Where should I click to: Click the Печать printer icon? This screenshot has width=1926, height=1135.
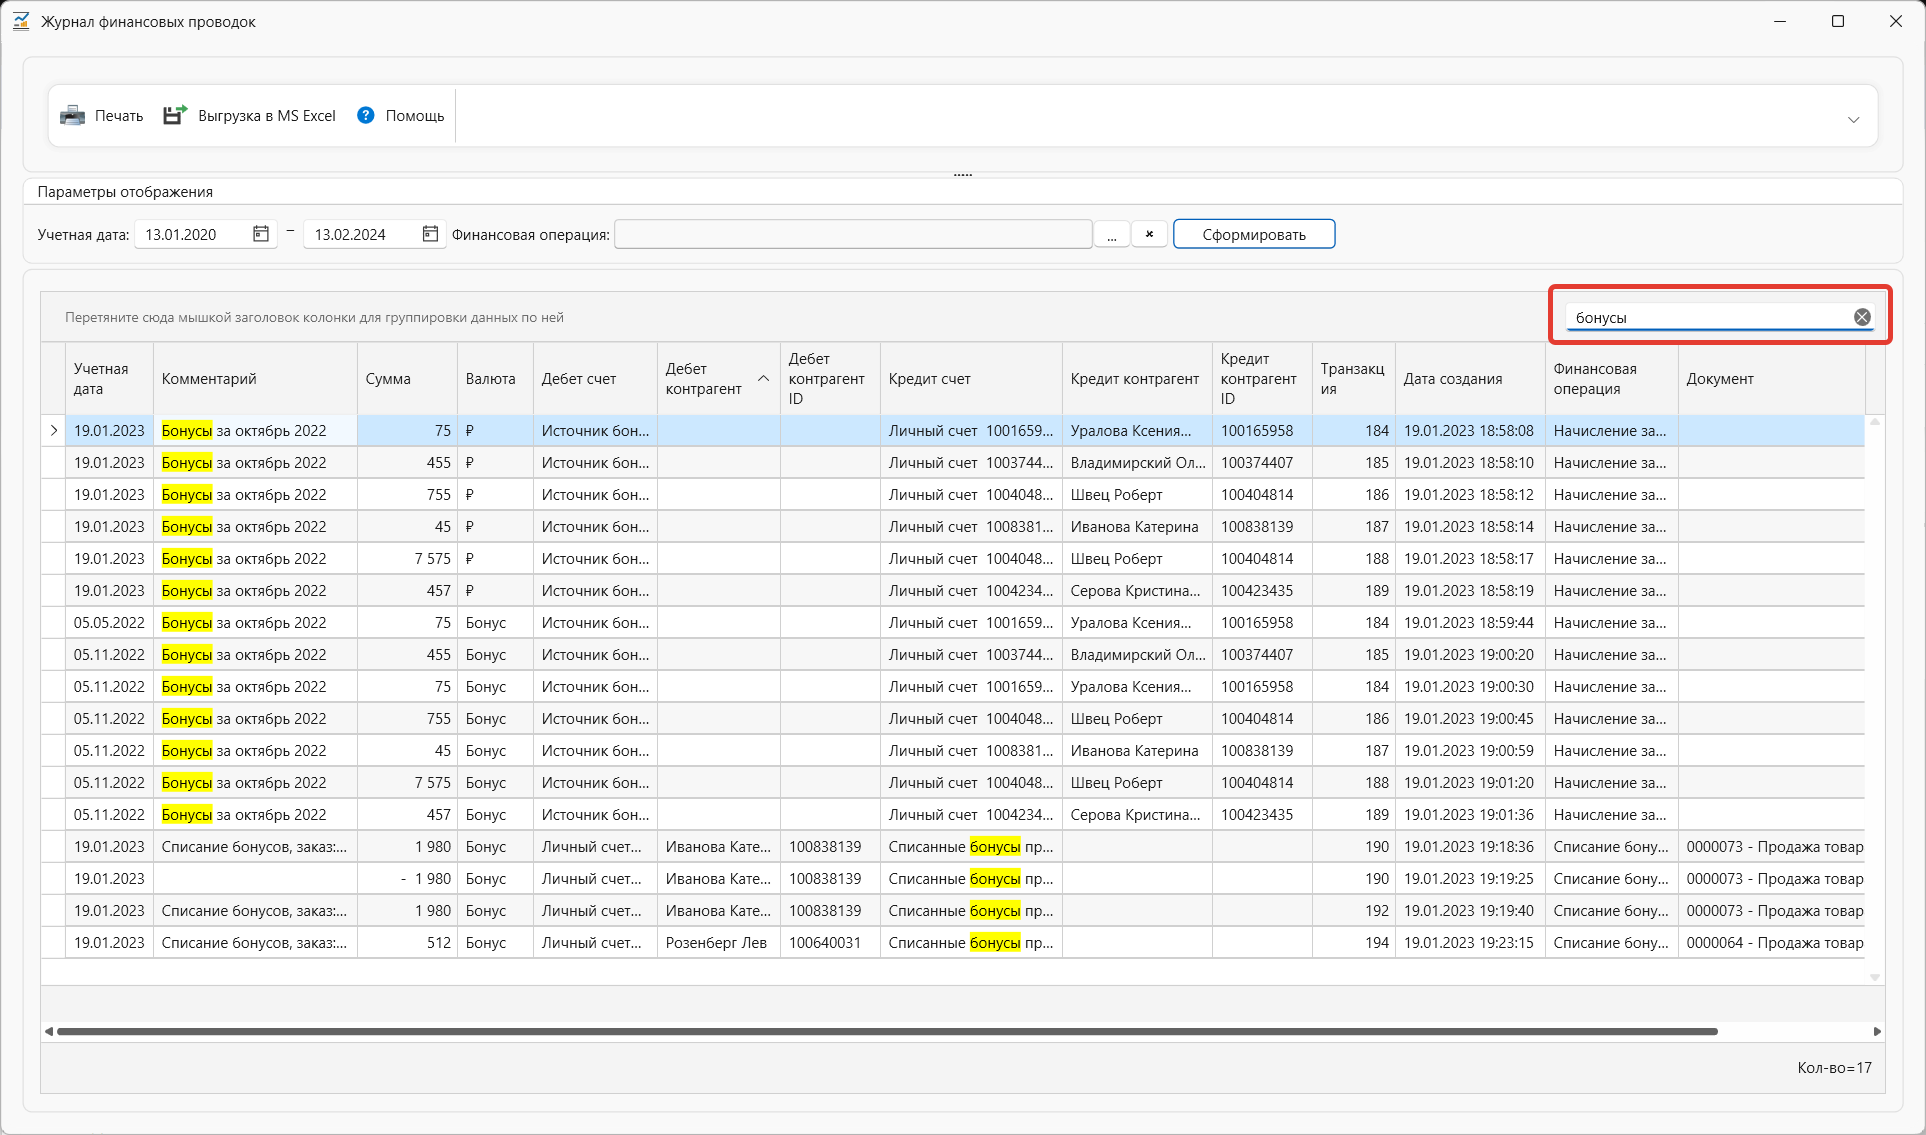point(72,115)
